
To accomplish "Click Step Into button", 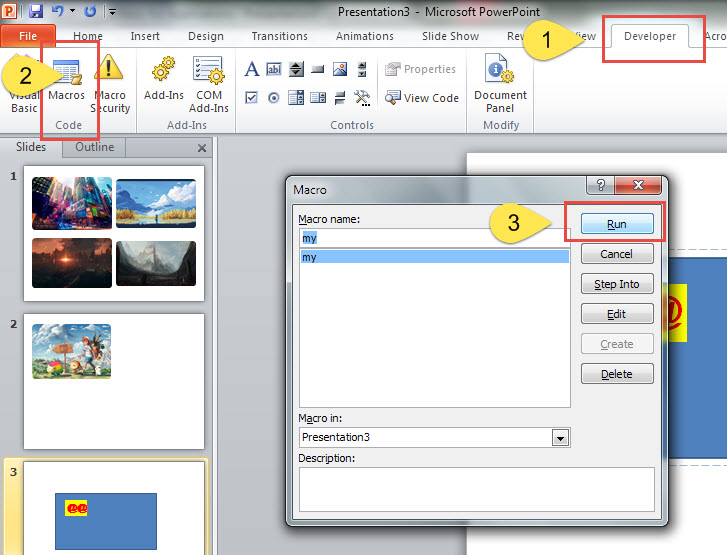I will click(x=617, y=284).
